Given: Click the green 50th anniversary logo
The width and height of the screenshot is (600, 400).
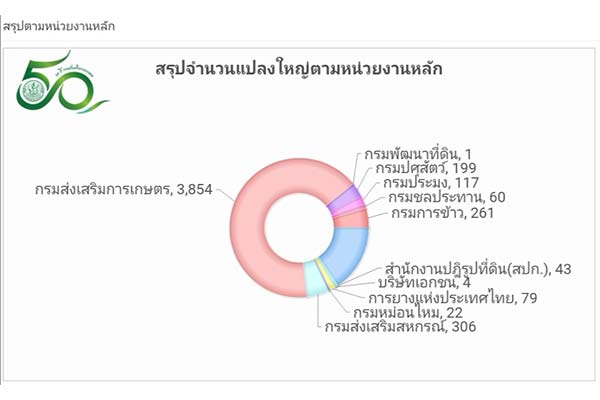Looking at the screenshot, I should click(x=61, y=82).
